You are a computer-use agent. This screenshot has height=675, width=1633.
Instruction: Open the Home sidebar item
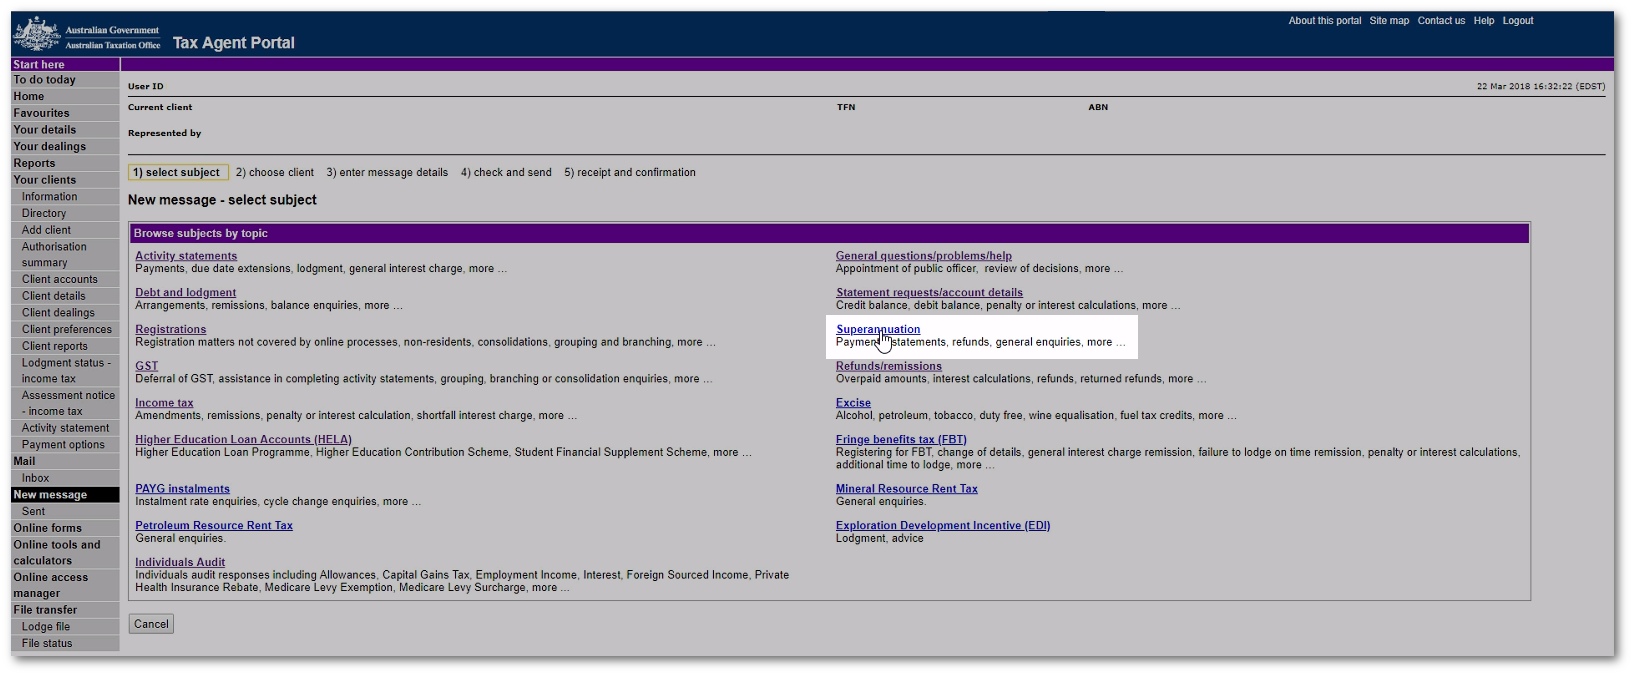(x=29, y=97)
